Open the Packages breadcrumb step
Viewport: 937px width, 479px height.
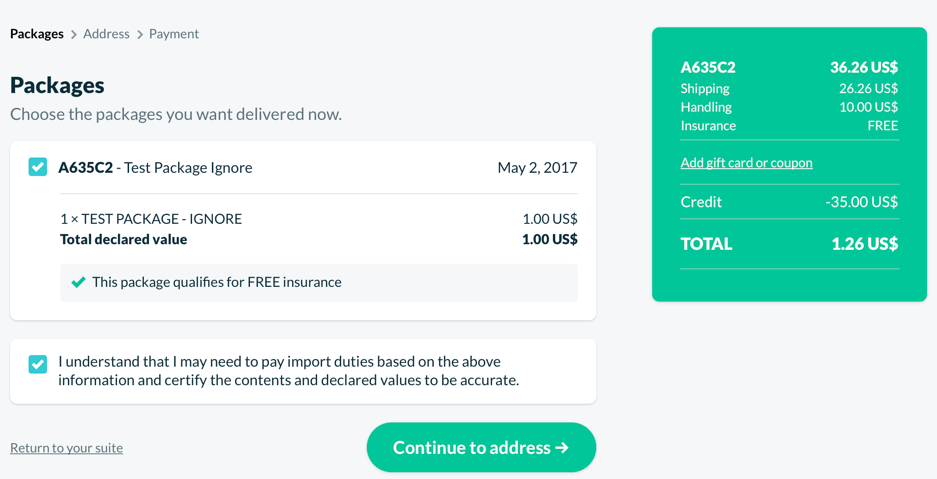tap(37, 34)
